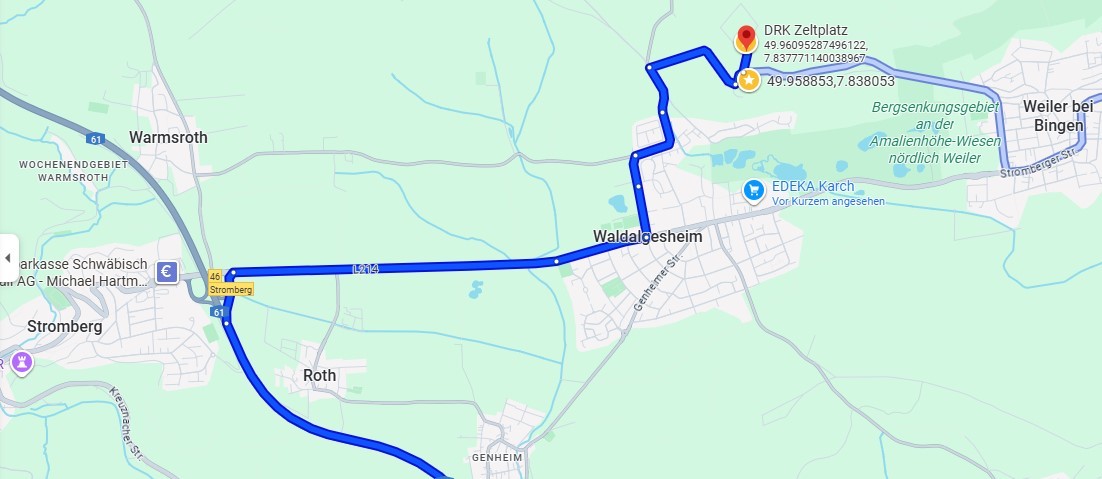1102x479 pixels.
Task: Select the purple castle landmark icon
Action: coord(22,362)
